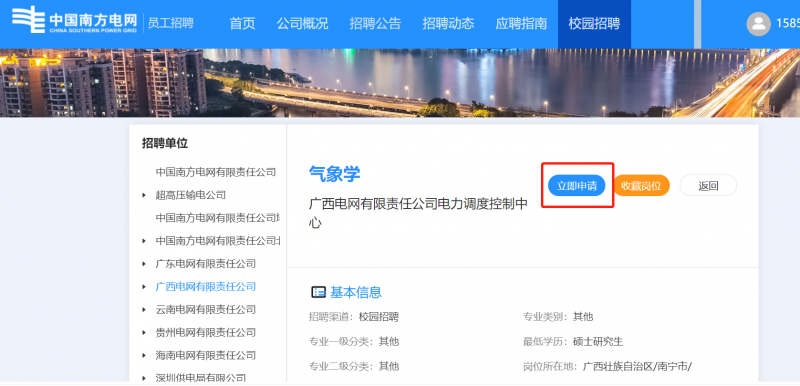Go to the 招聘动态 navigation tab
Viewport: 800px width, 386px height.
pos(448,23)
